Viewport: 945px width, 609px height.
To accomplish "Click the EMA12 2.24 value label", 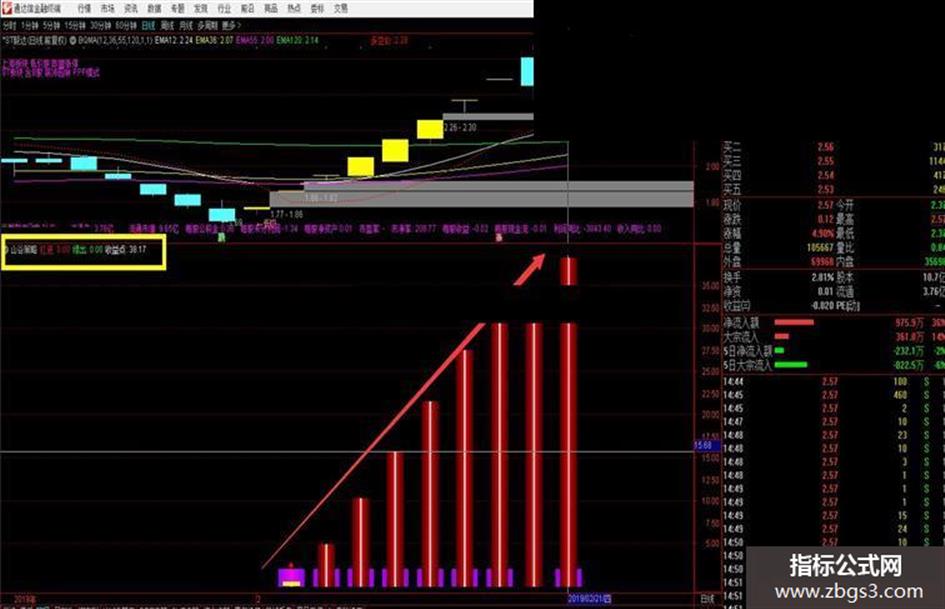I will [174, 40].
